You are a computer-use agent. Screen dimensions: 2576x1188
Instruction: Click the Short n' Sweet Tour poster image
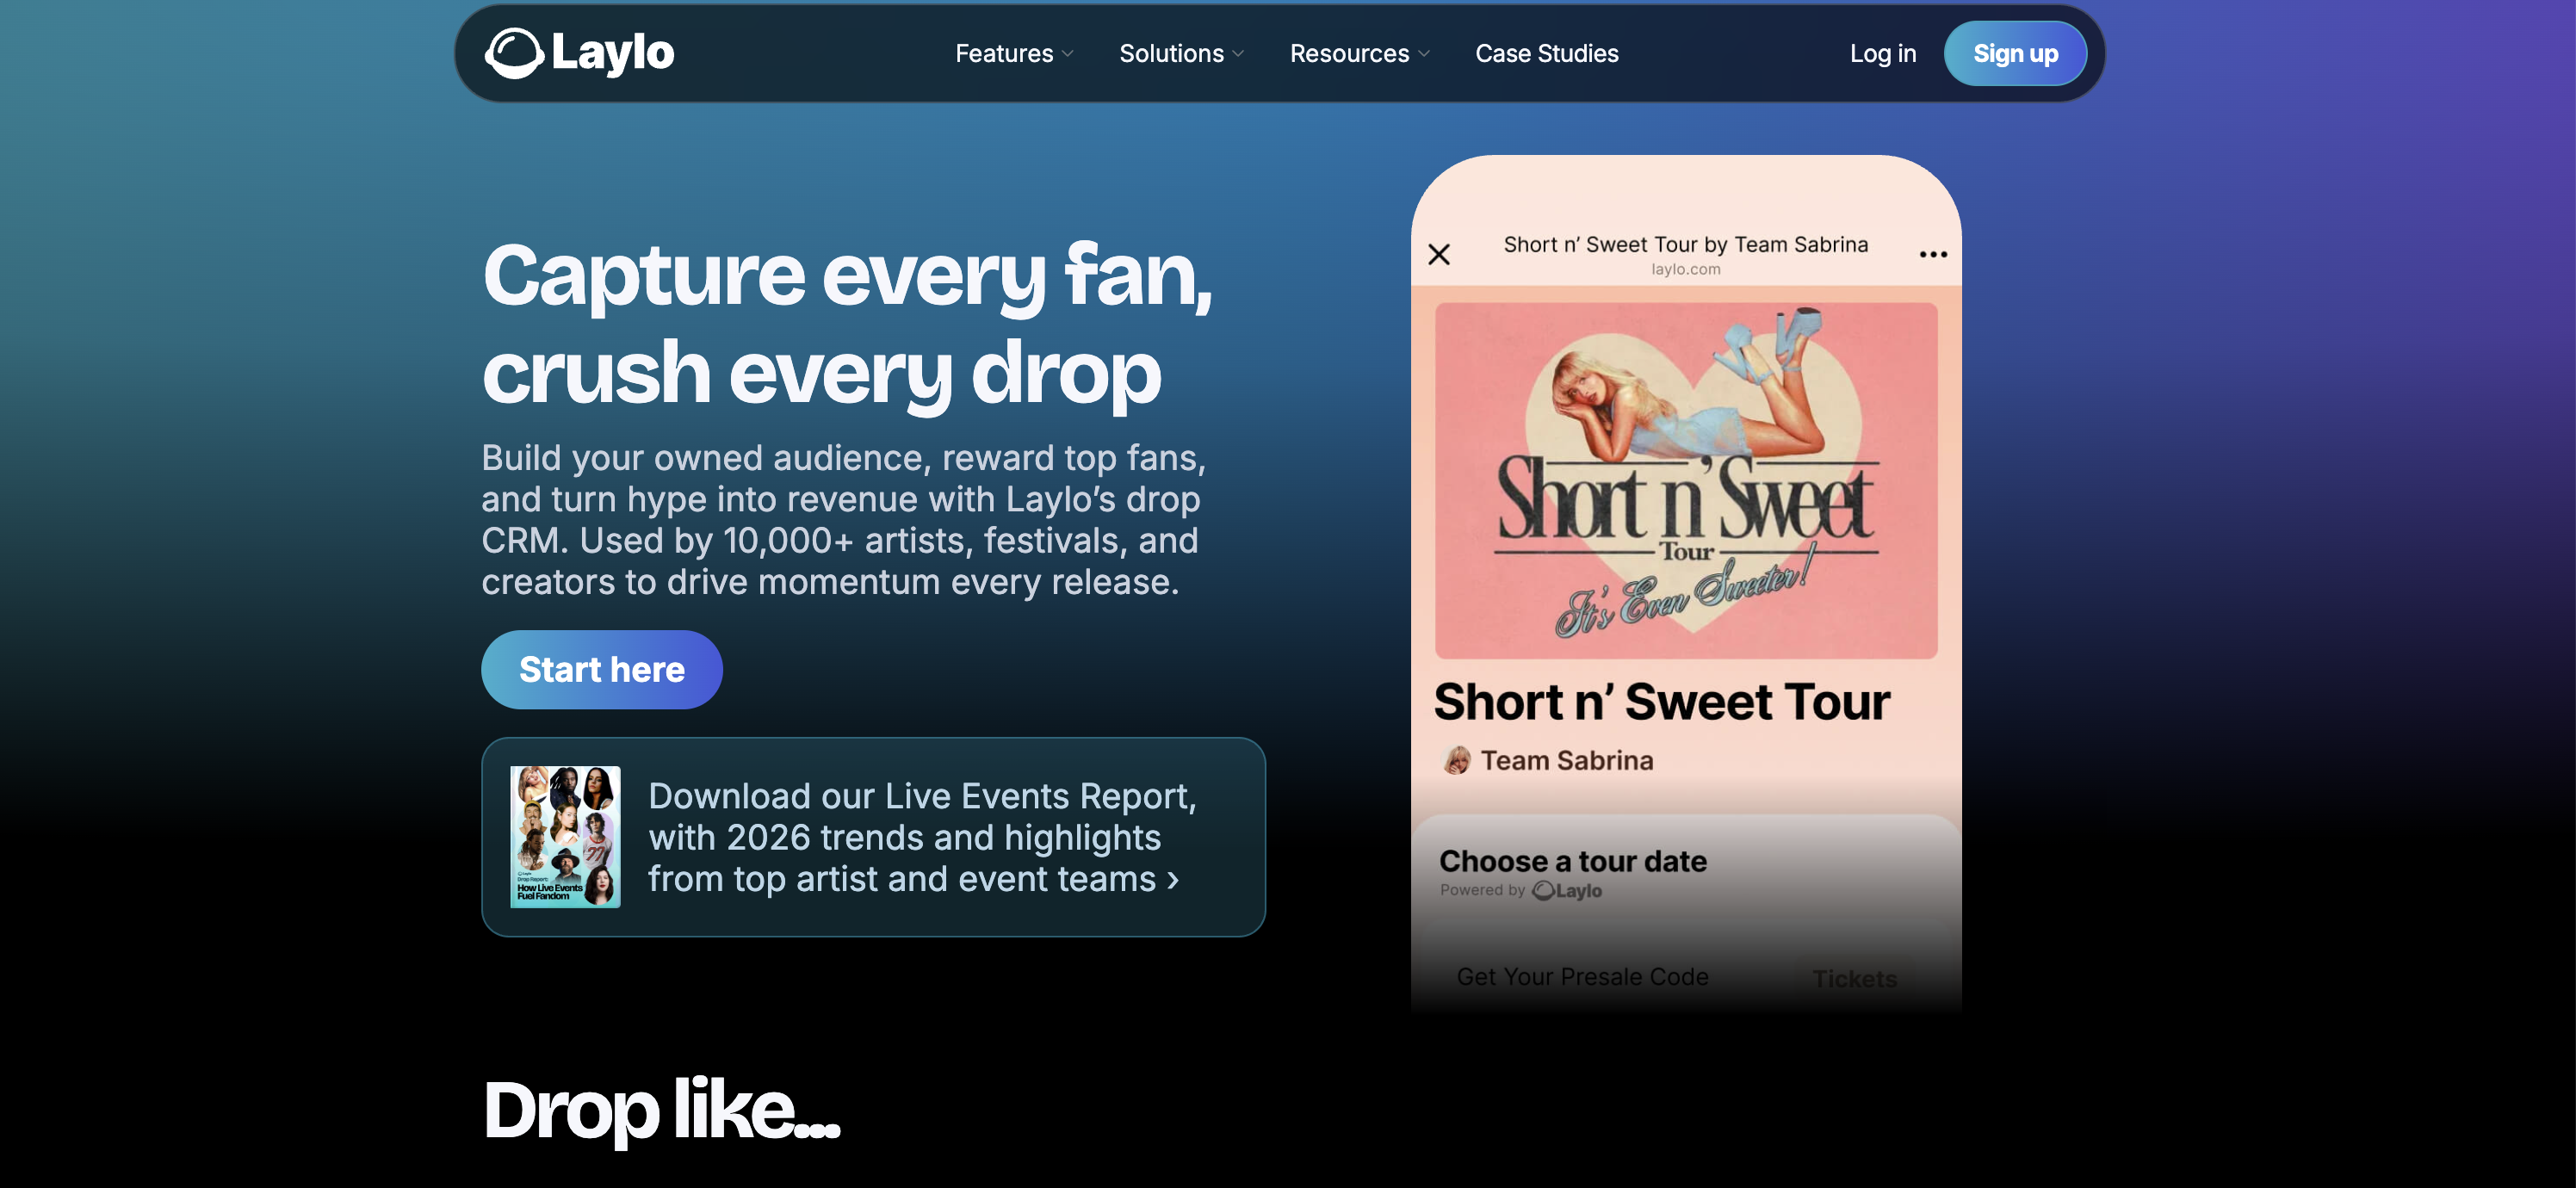pos(1686,480)
